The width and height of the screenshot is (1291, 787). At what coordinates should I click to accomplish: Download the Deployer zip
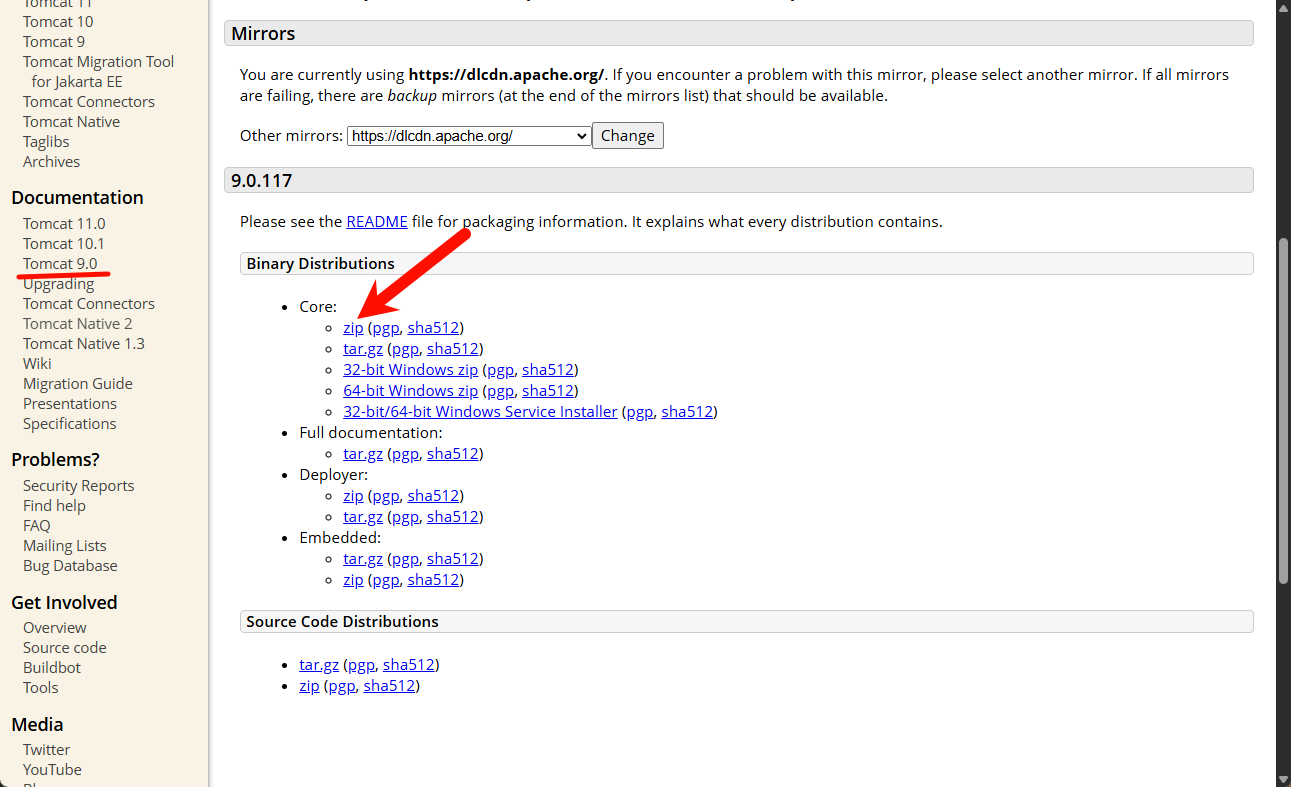tap(353, 496)
